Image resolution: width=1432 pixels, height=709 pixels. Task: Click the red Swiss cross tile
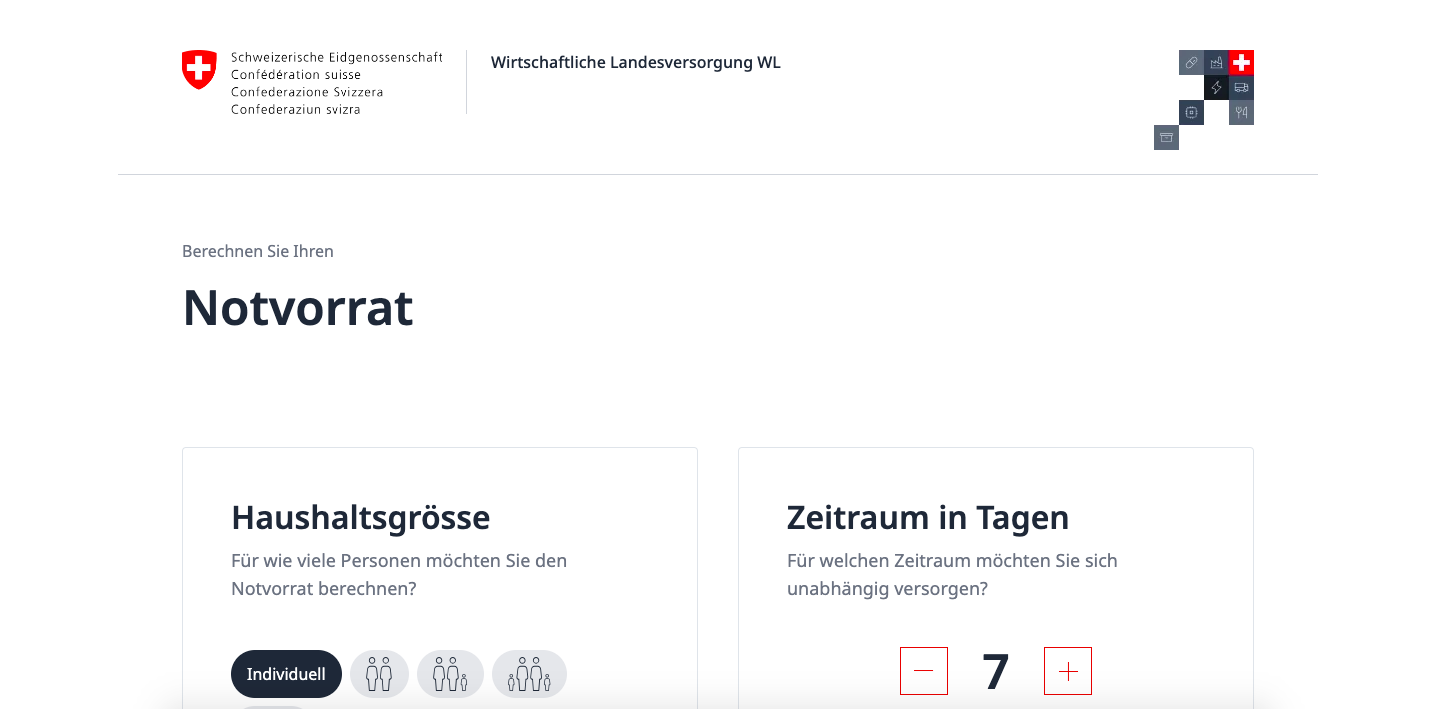1241,62
